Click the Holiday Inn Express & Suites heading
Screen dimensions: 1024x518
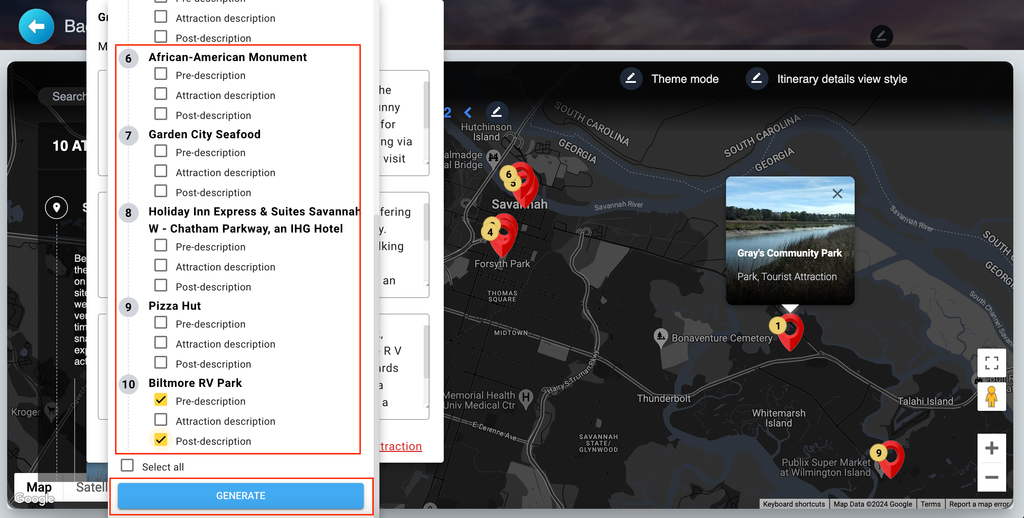click(254, 220)
